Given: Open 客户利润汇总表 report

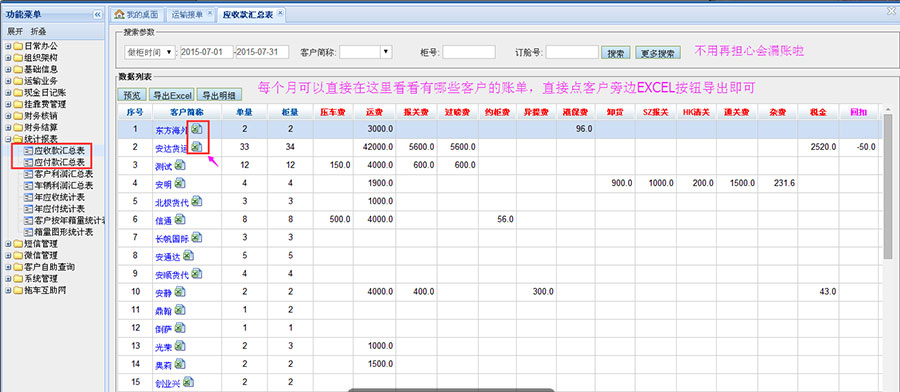Looking at the screenshot, I should tap(63, 174).
